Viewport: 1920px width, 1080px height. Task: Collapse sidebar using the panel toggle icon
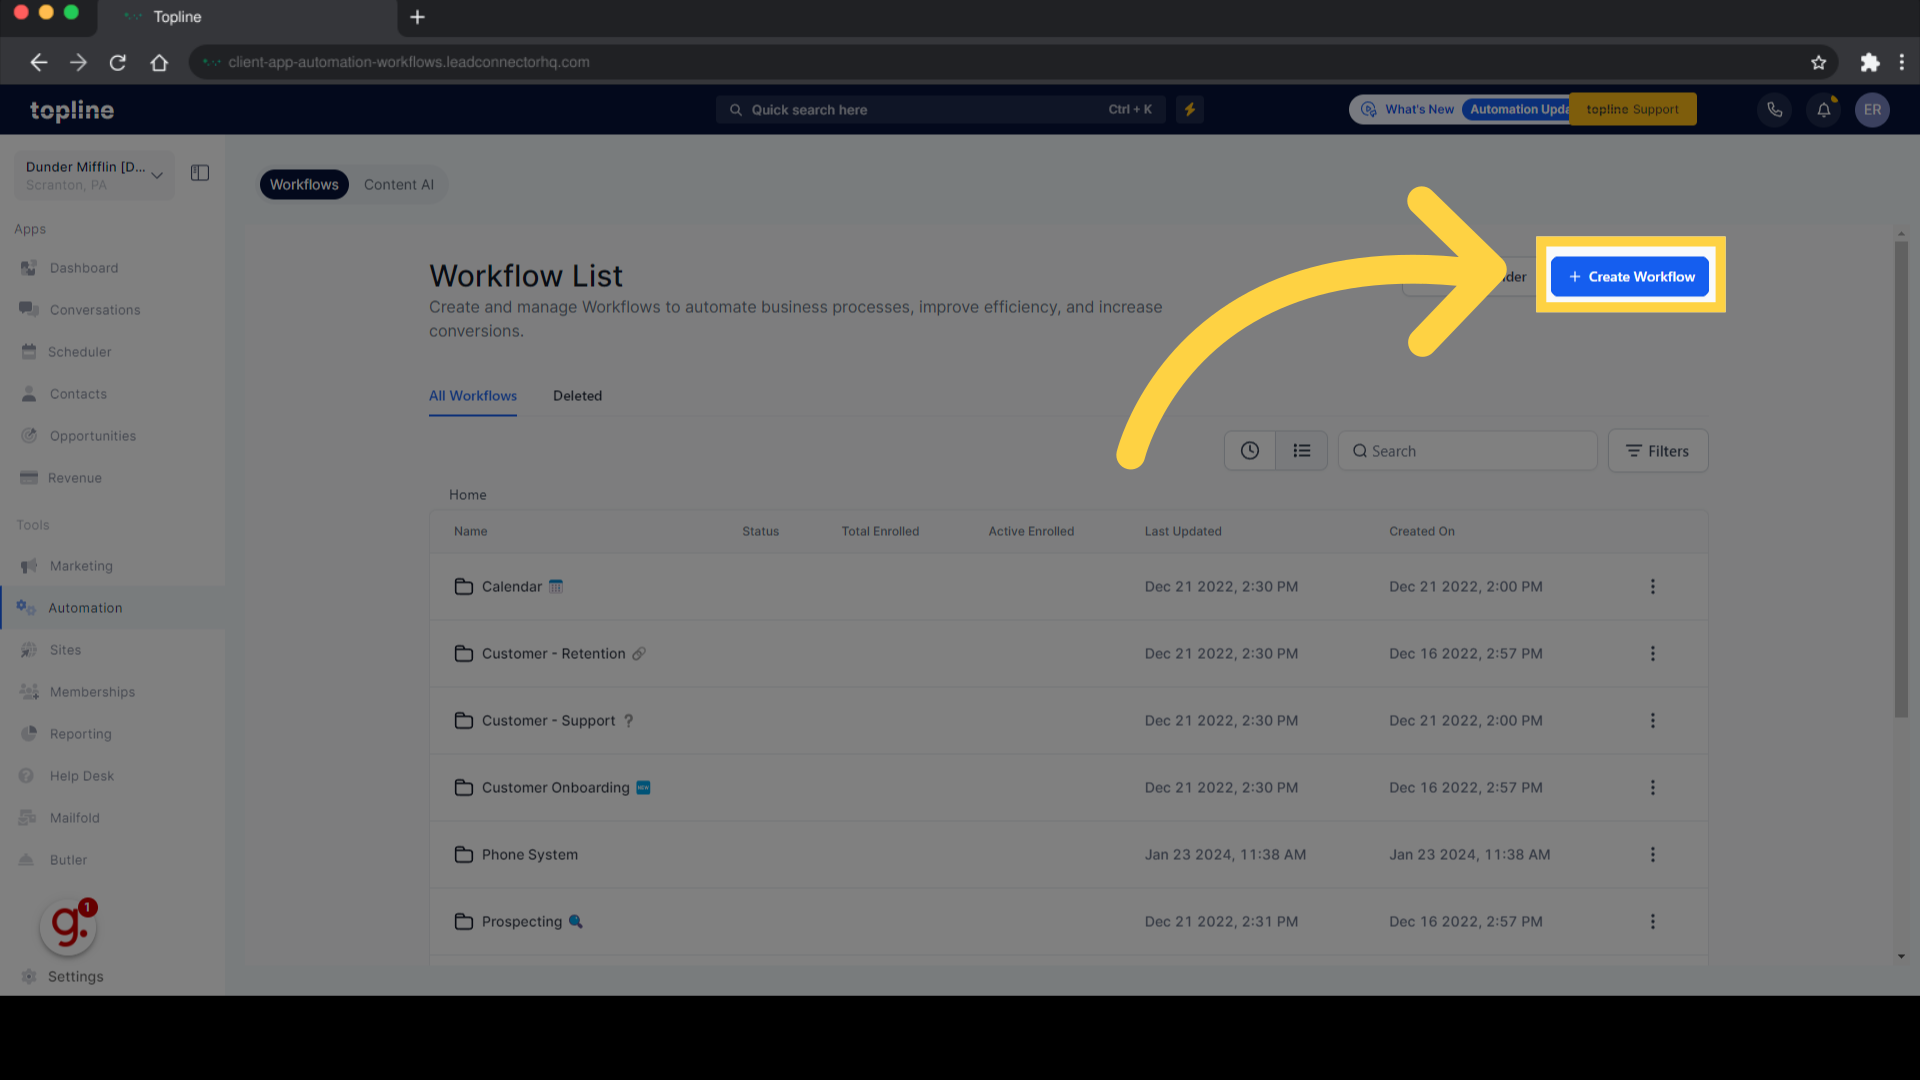200,173
